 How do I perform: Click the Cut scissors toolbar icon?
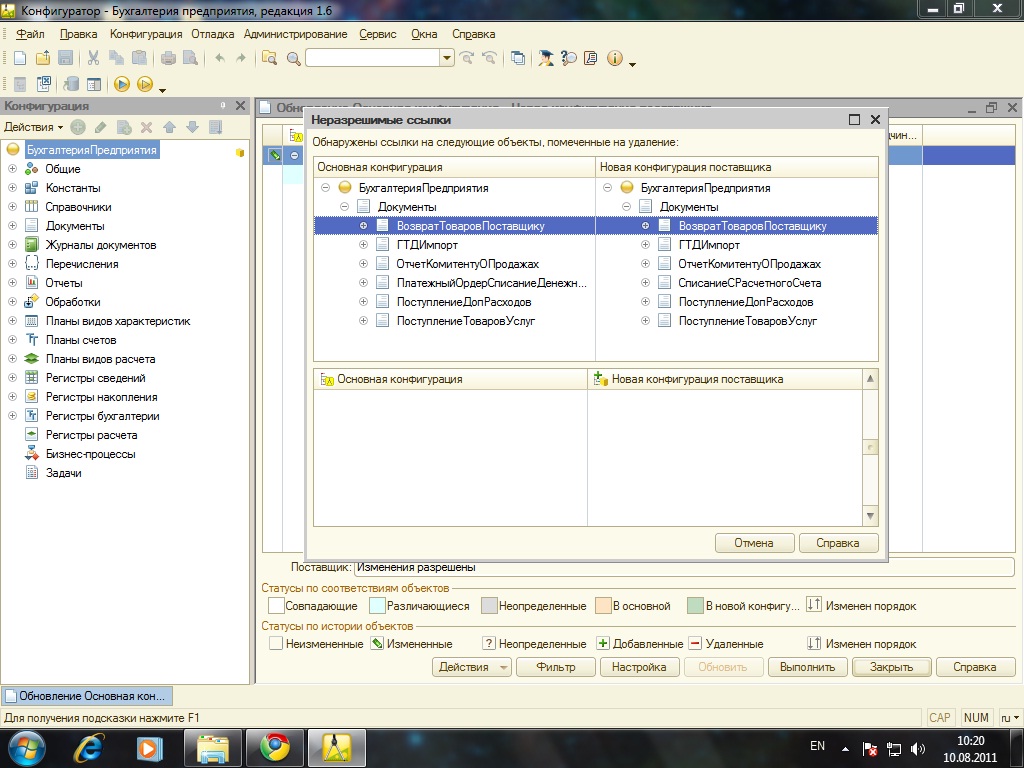click(93, 58)
